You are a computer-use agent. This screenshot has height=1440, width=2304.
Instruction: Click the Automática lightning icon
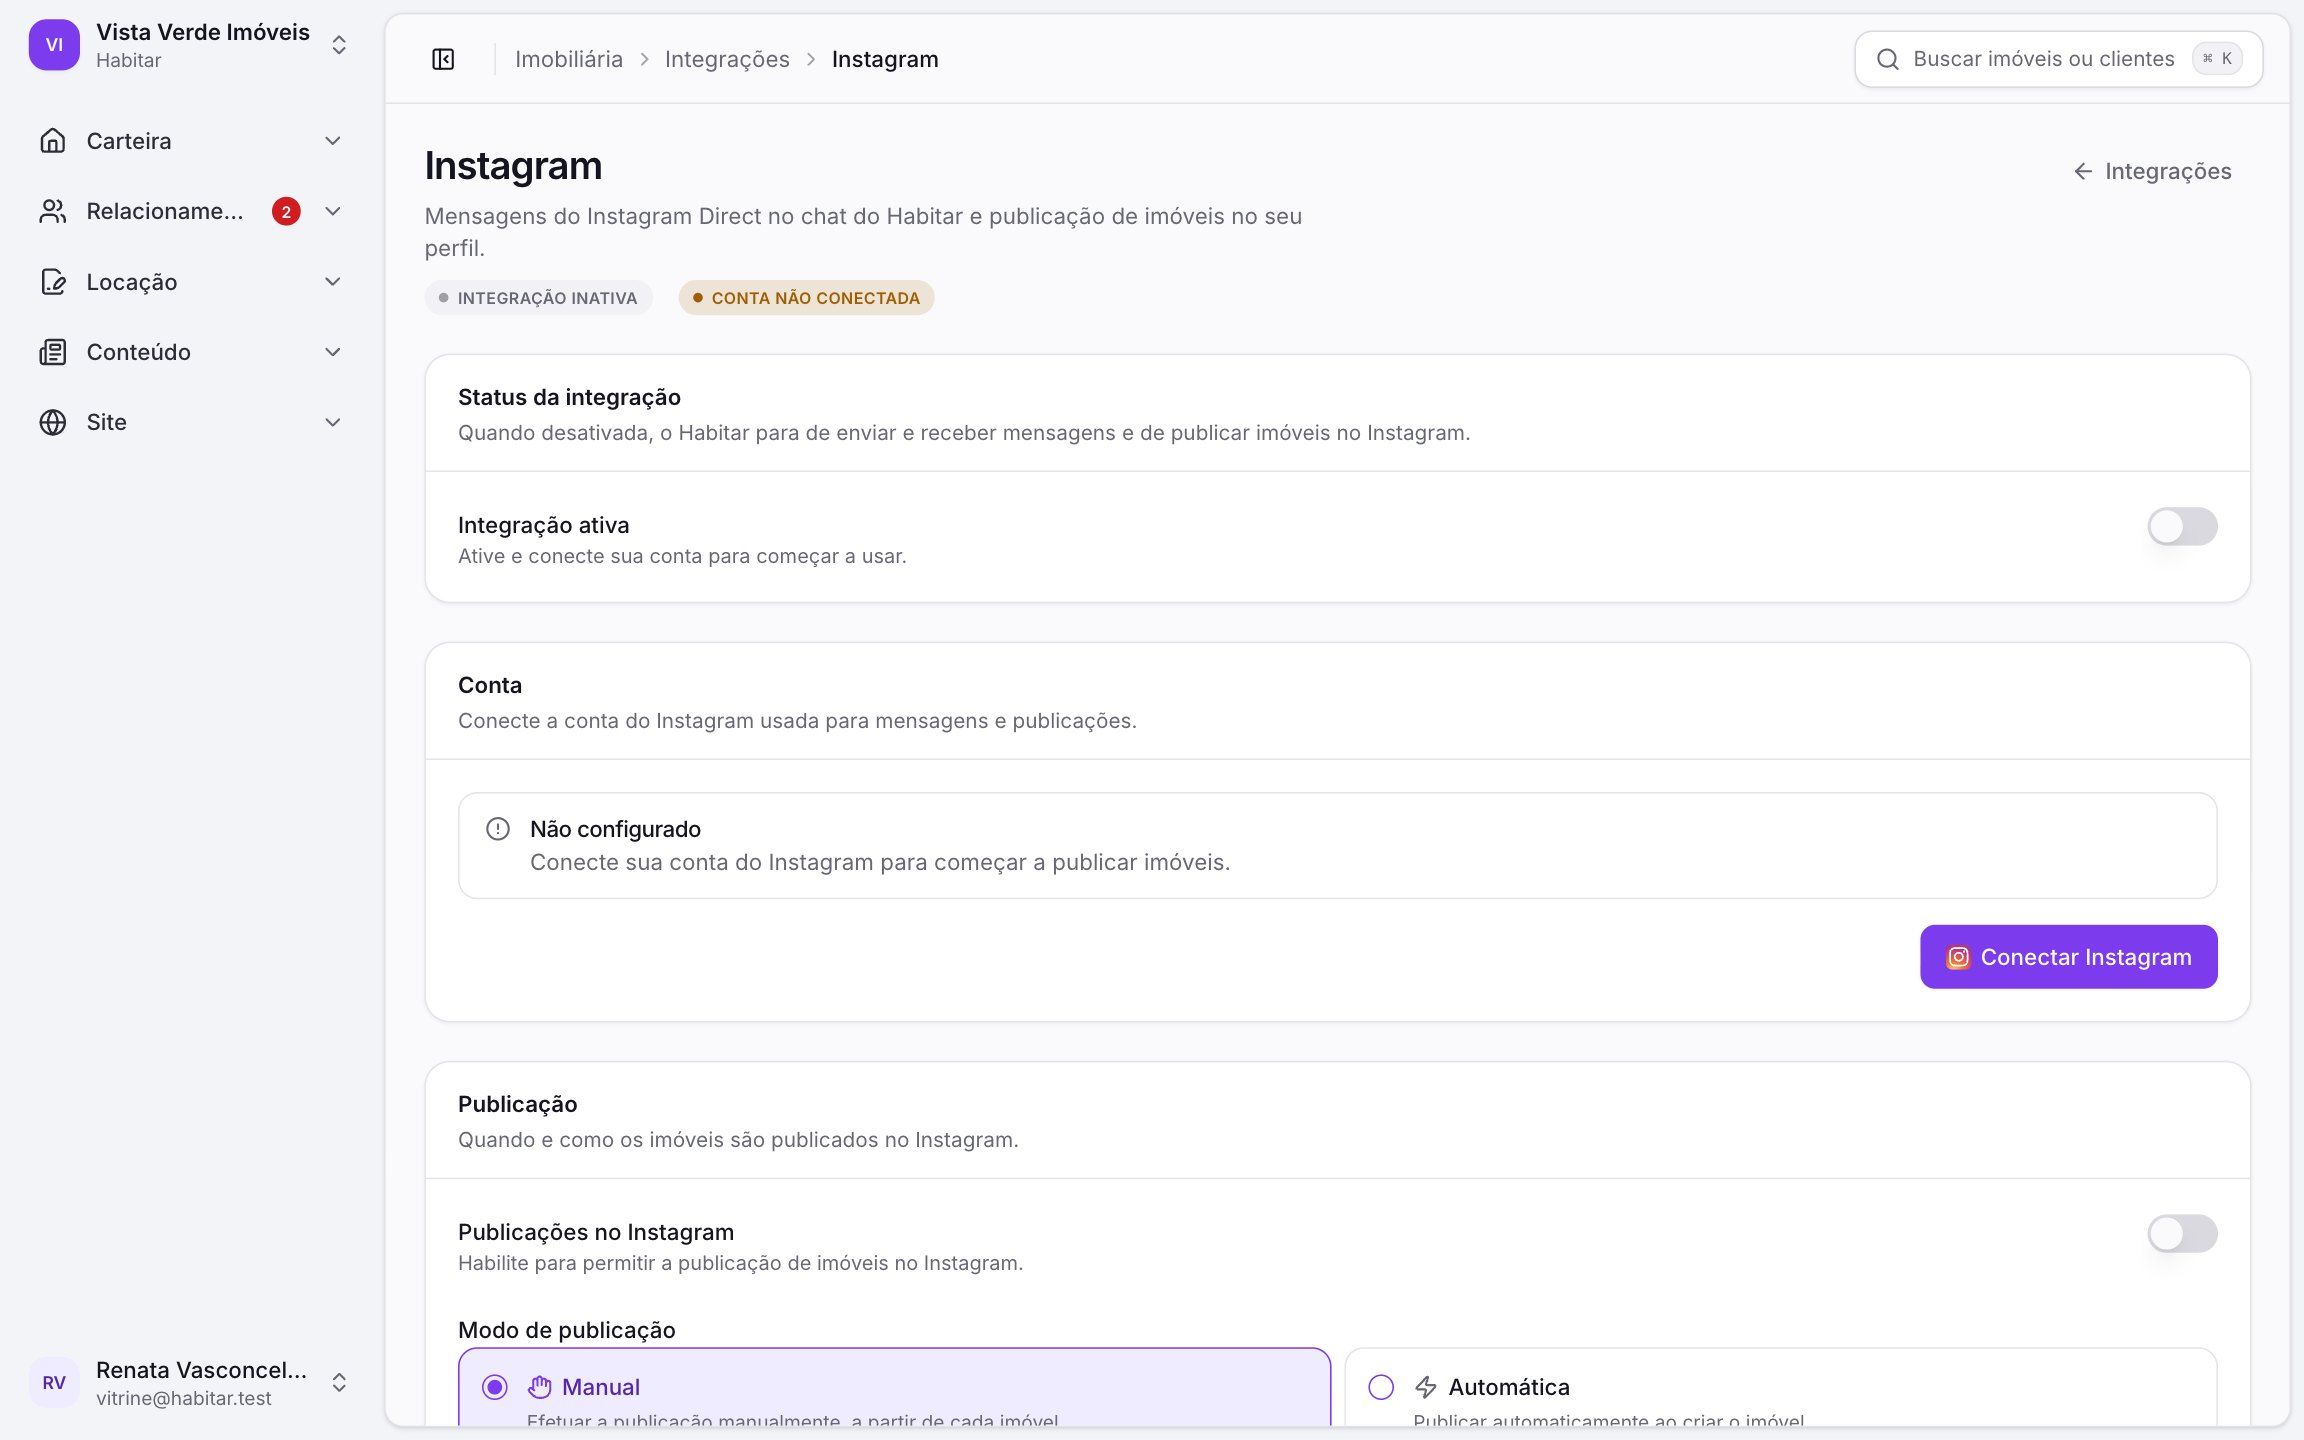(x=1426, y=1387)
